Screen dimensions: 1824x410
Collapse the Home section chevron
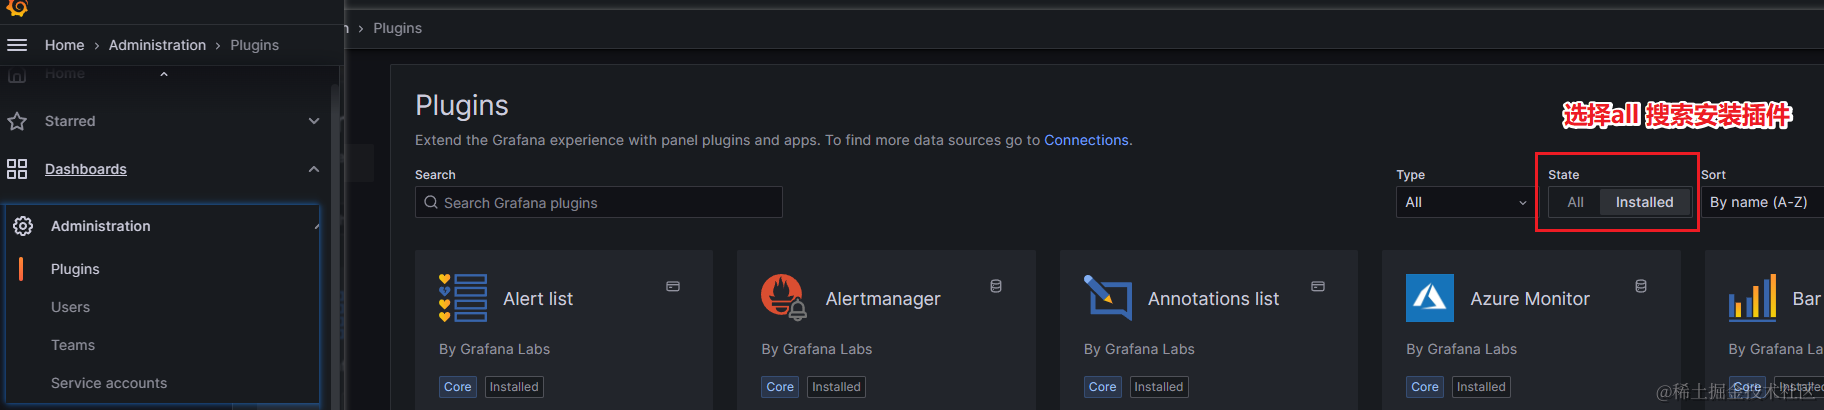pyautogui.click(x=164, y=74)
